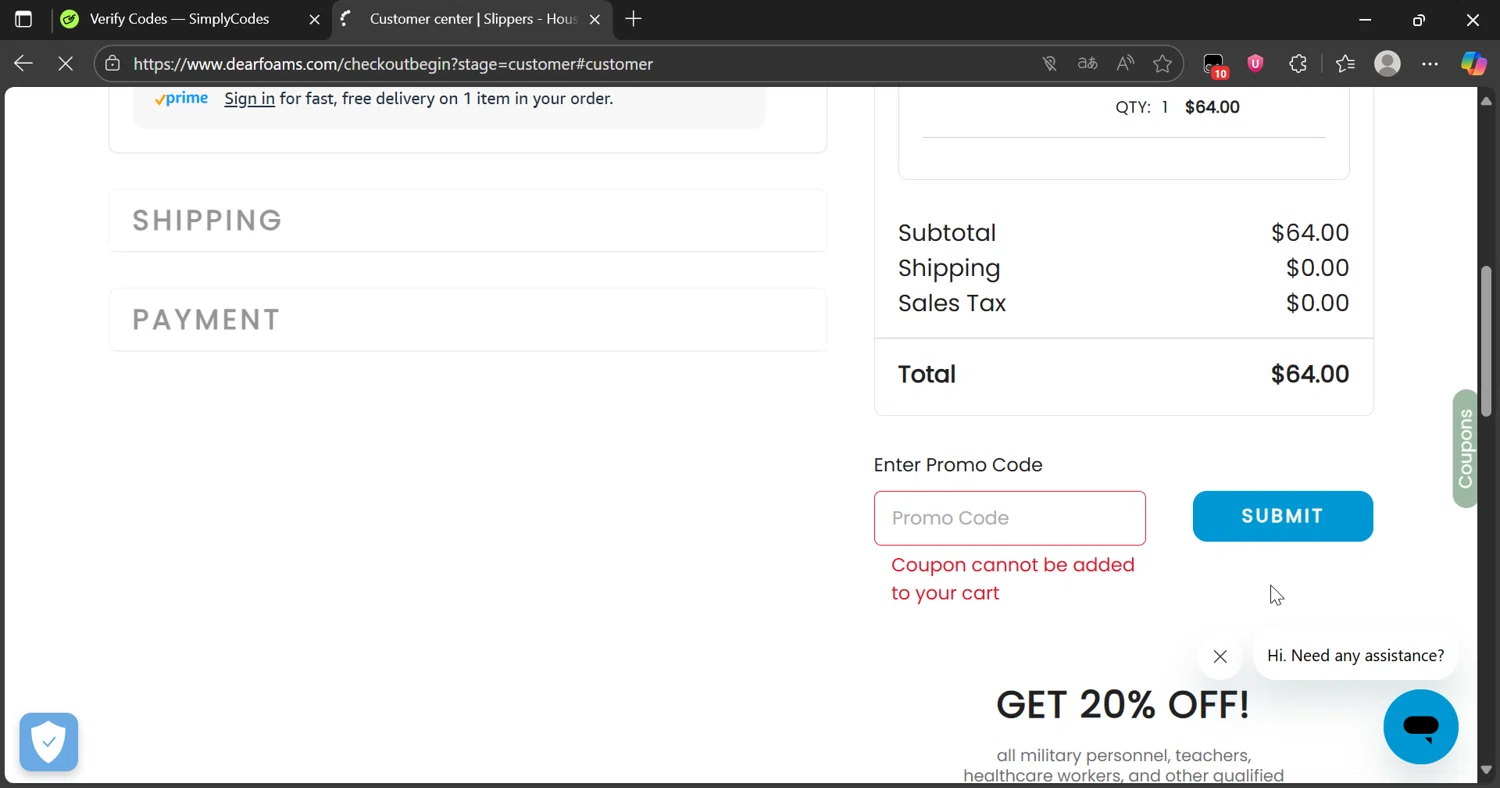
Task: Click the QTY: 1 item price $64.00
Action: pyautogui.click(x=1212, y=107)
